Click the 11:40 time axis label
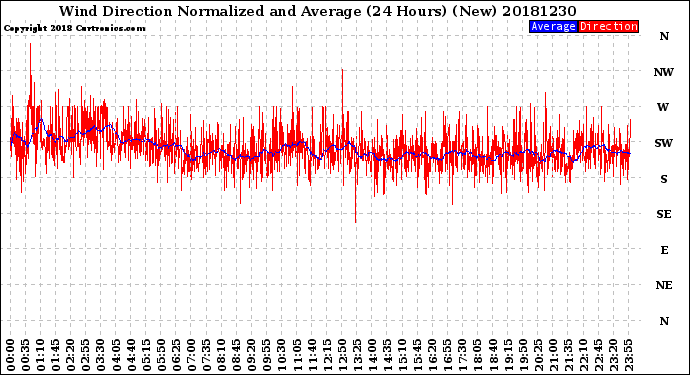The image size is (690, 375). (312, 355)
